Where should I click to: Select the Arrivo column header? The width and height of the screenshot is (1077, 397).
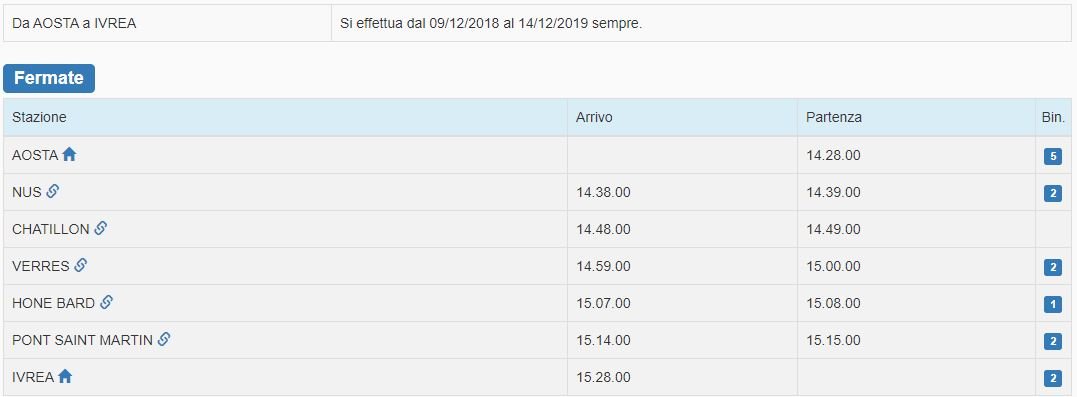coord(594,117)
